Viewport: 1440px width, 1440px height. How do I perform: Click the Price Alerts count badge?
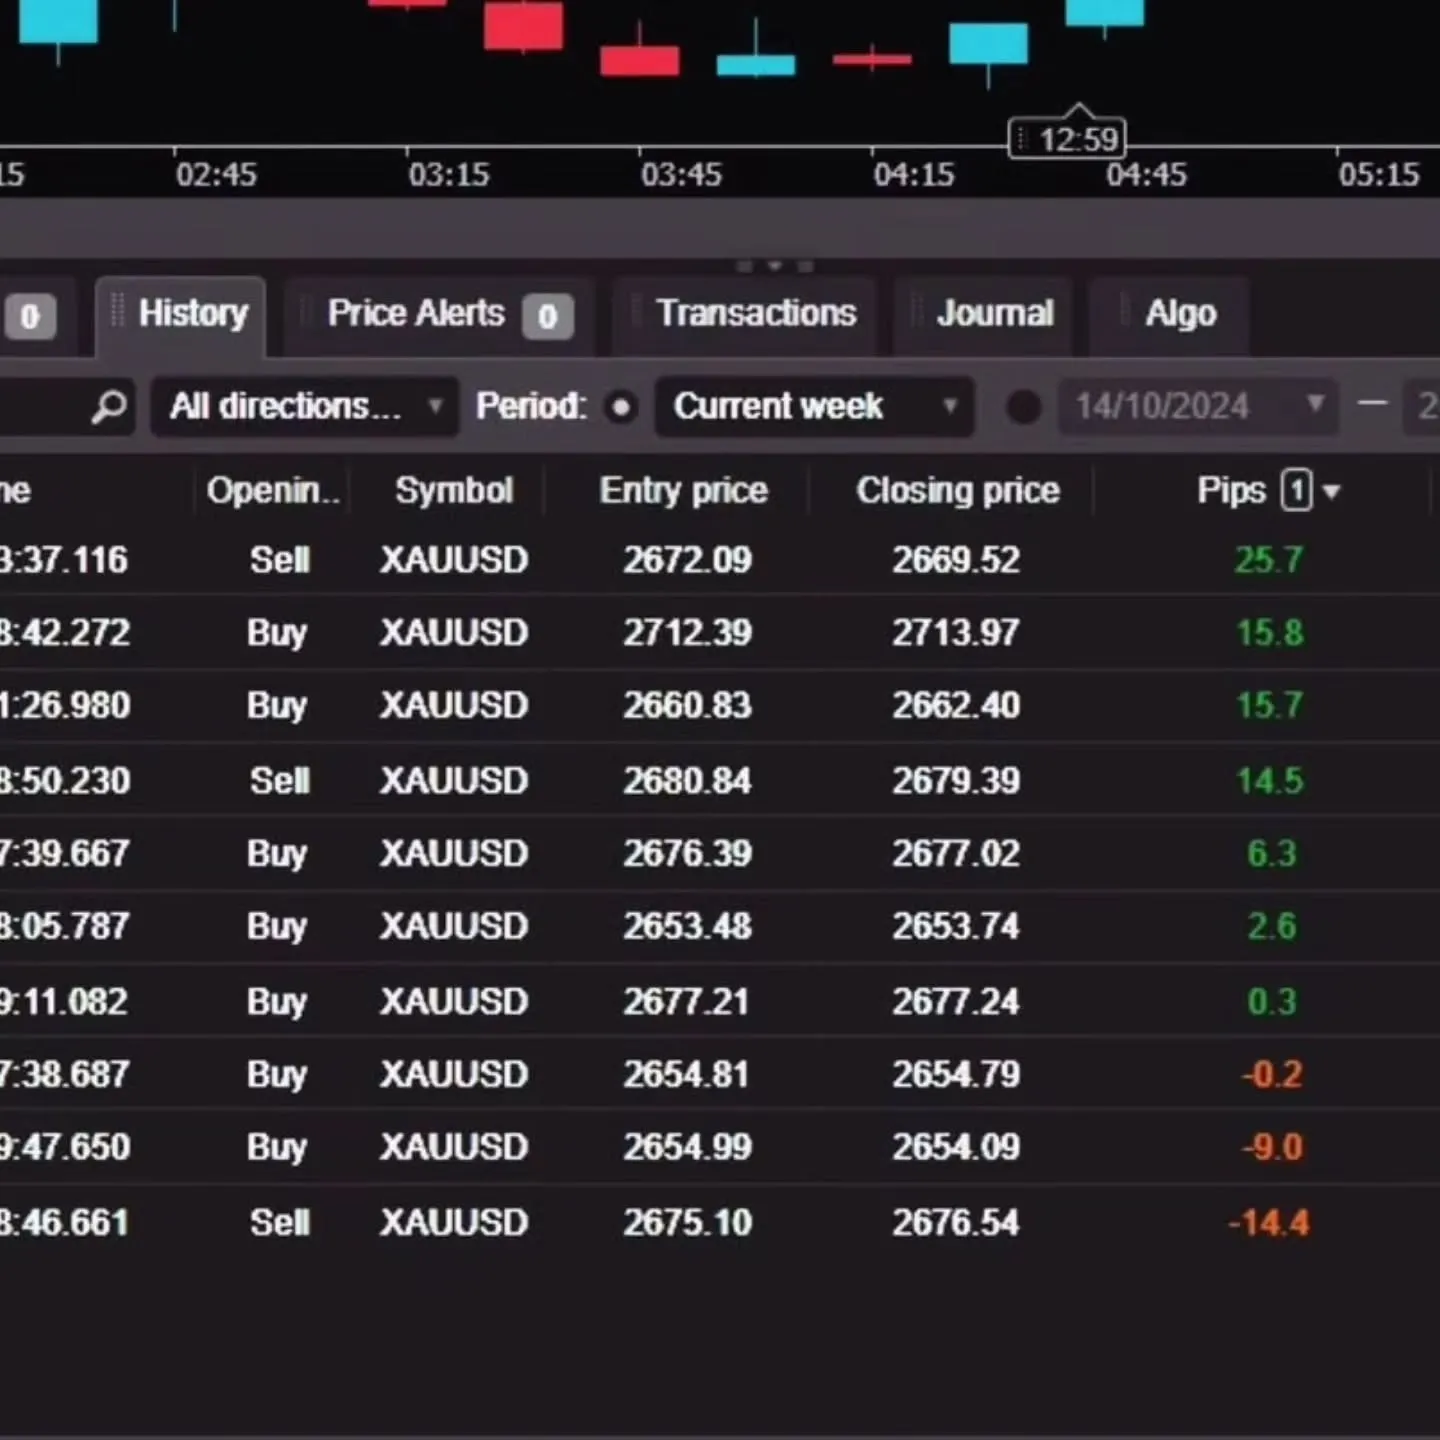pyautogui.click(x=547, y=316)
